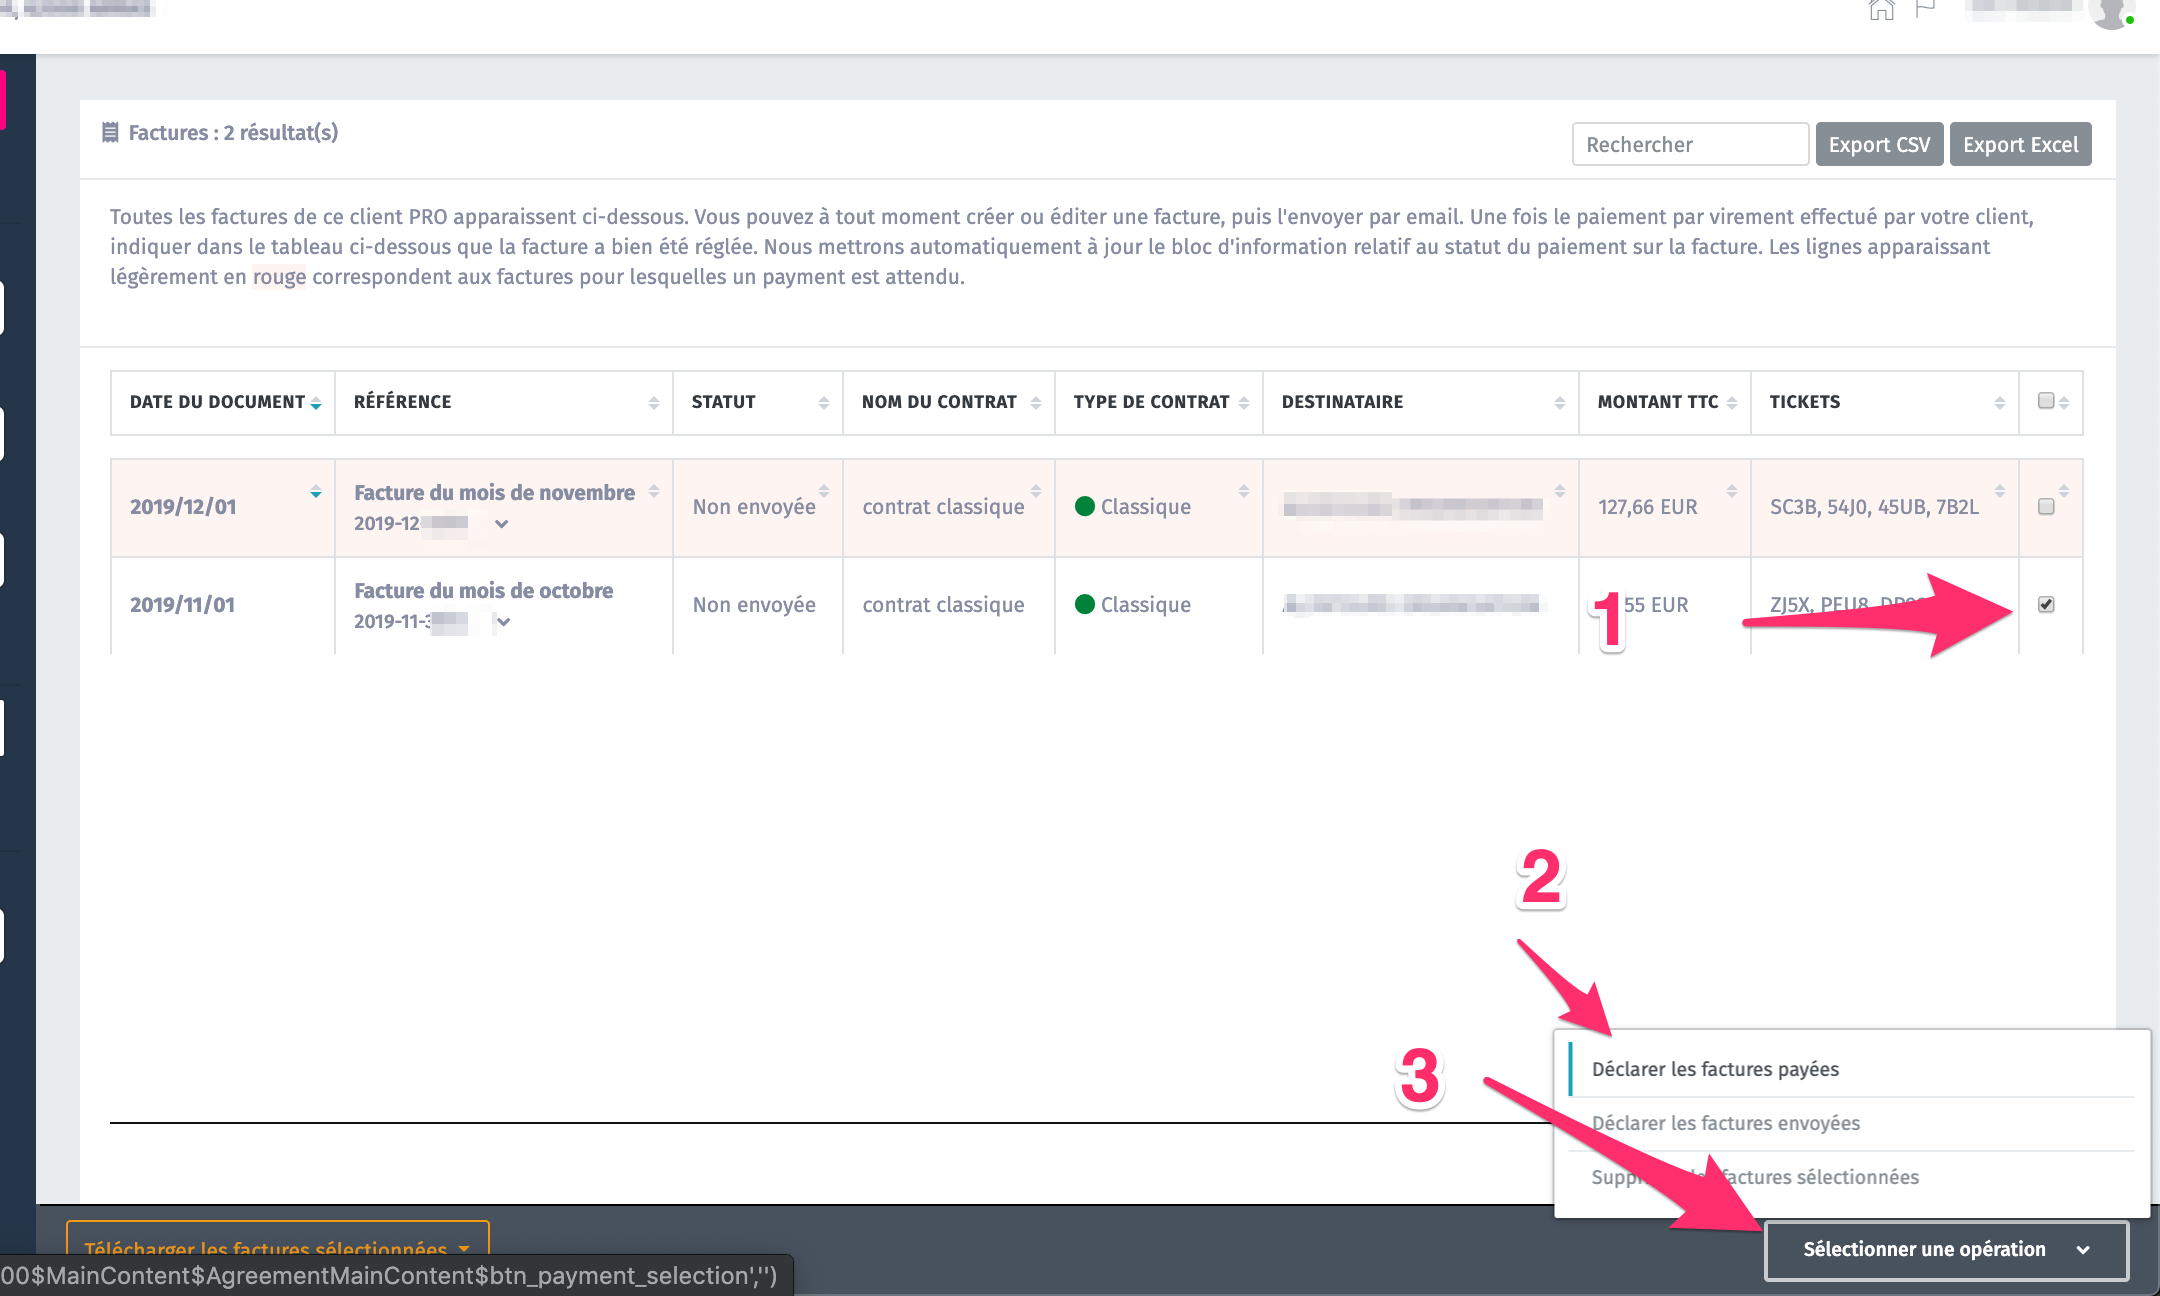
Task: Click the Rechercher search field
Action: (1689, 145)
